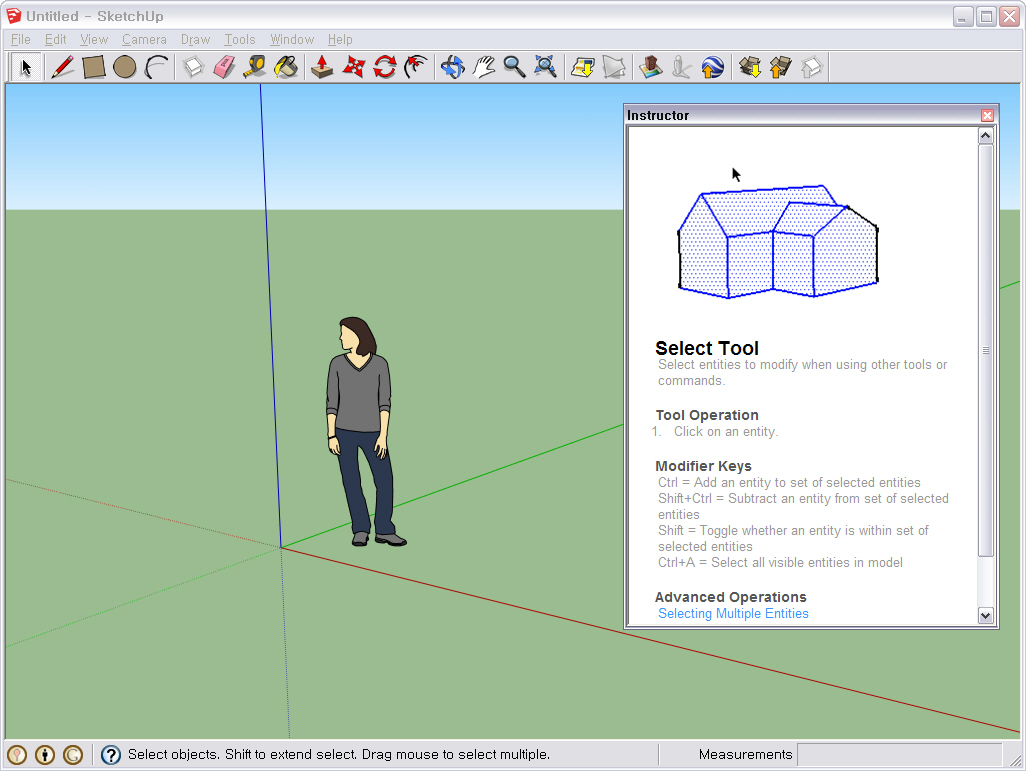Select the Orbit tool
1026x771 pixels.
point(453,67)
